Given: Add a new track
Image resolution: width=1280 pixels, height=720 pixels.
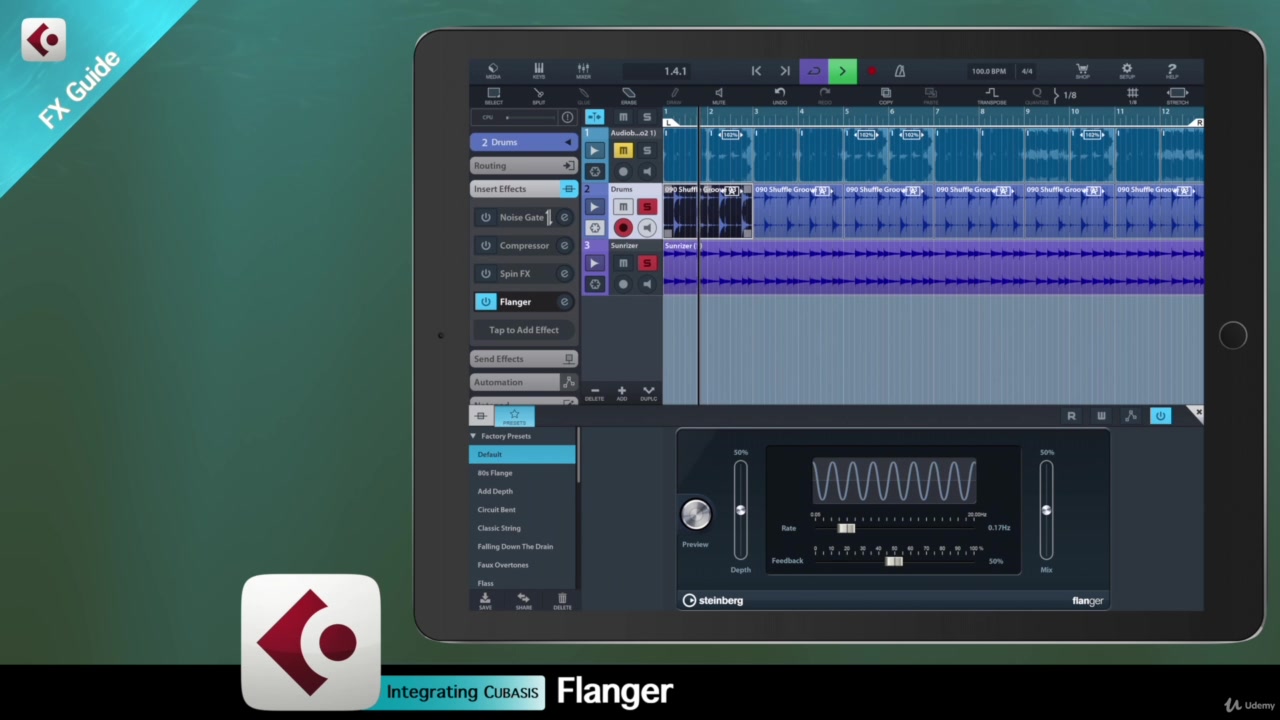Looking at the screenshot, I should (621, 393).
